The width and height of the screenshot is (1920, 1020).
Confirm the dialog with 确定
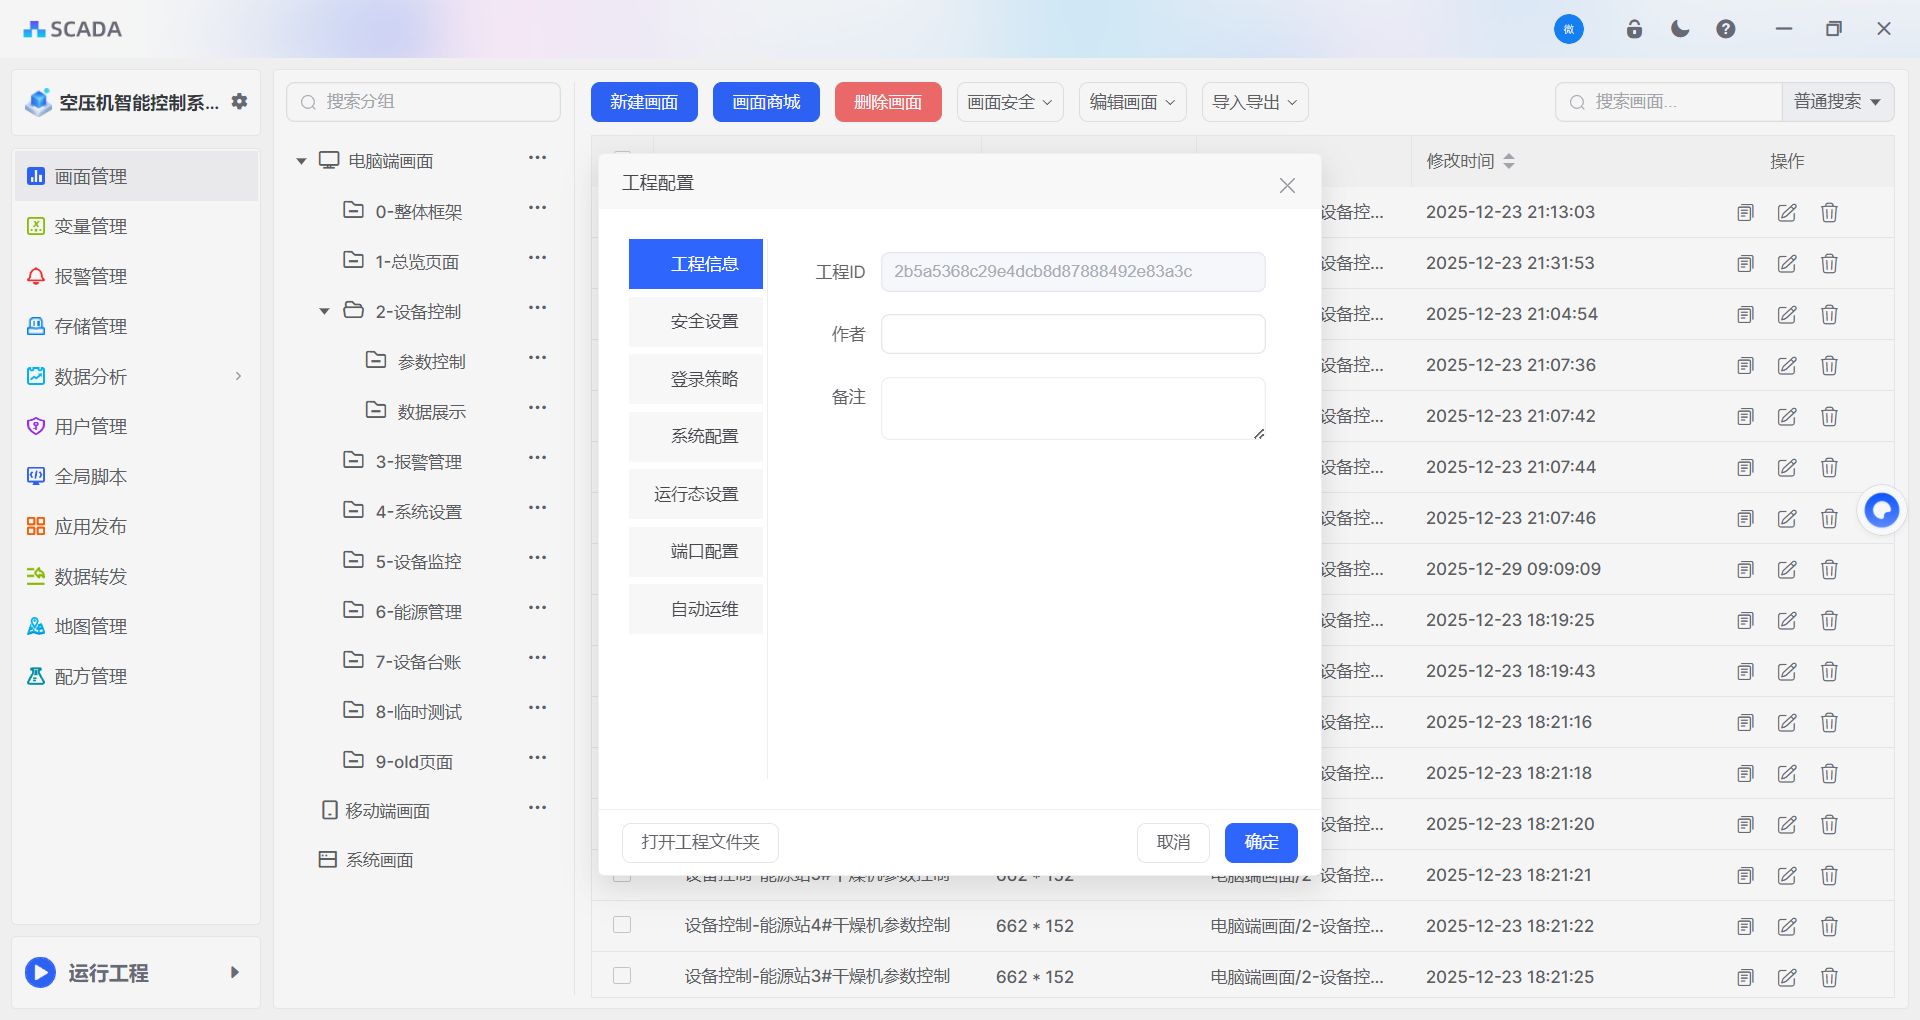click(x=1260, y=842)
